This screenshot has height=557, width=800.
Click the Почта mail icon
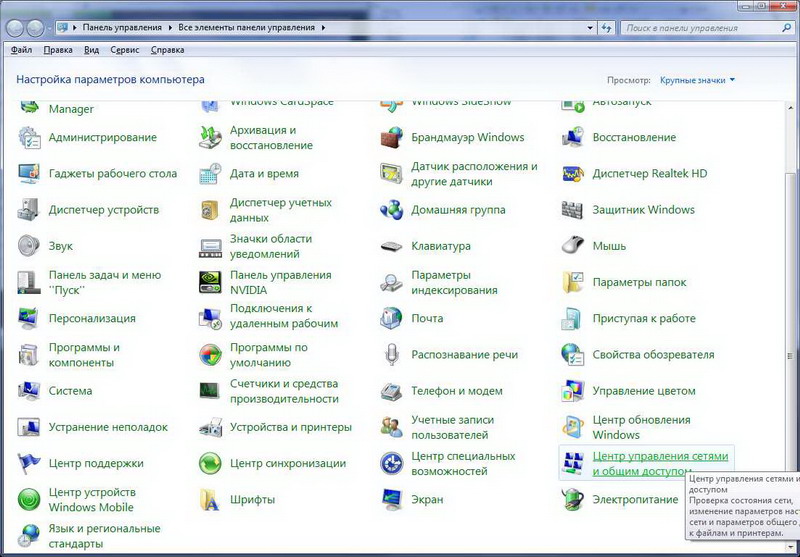pos(392,319)
